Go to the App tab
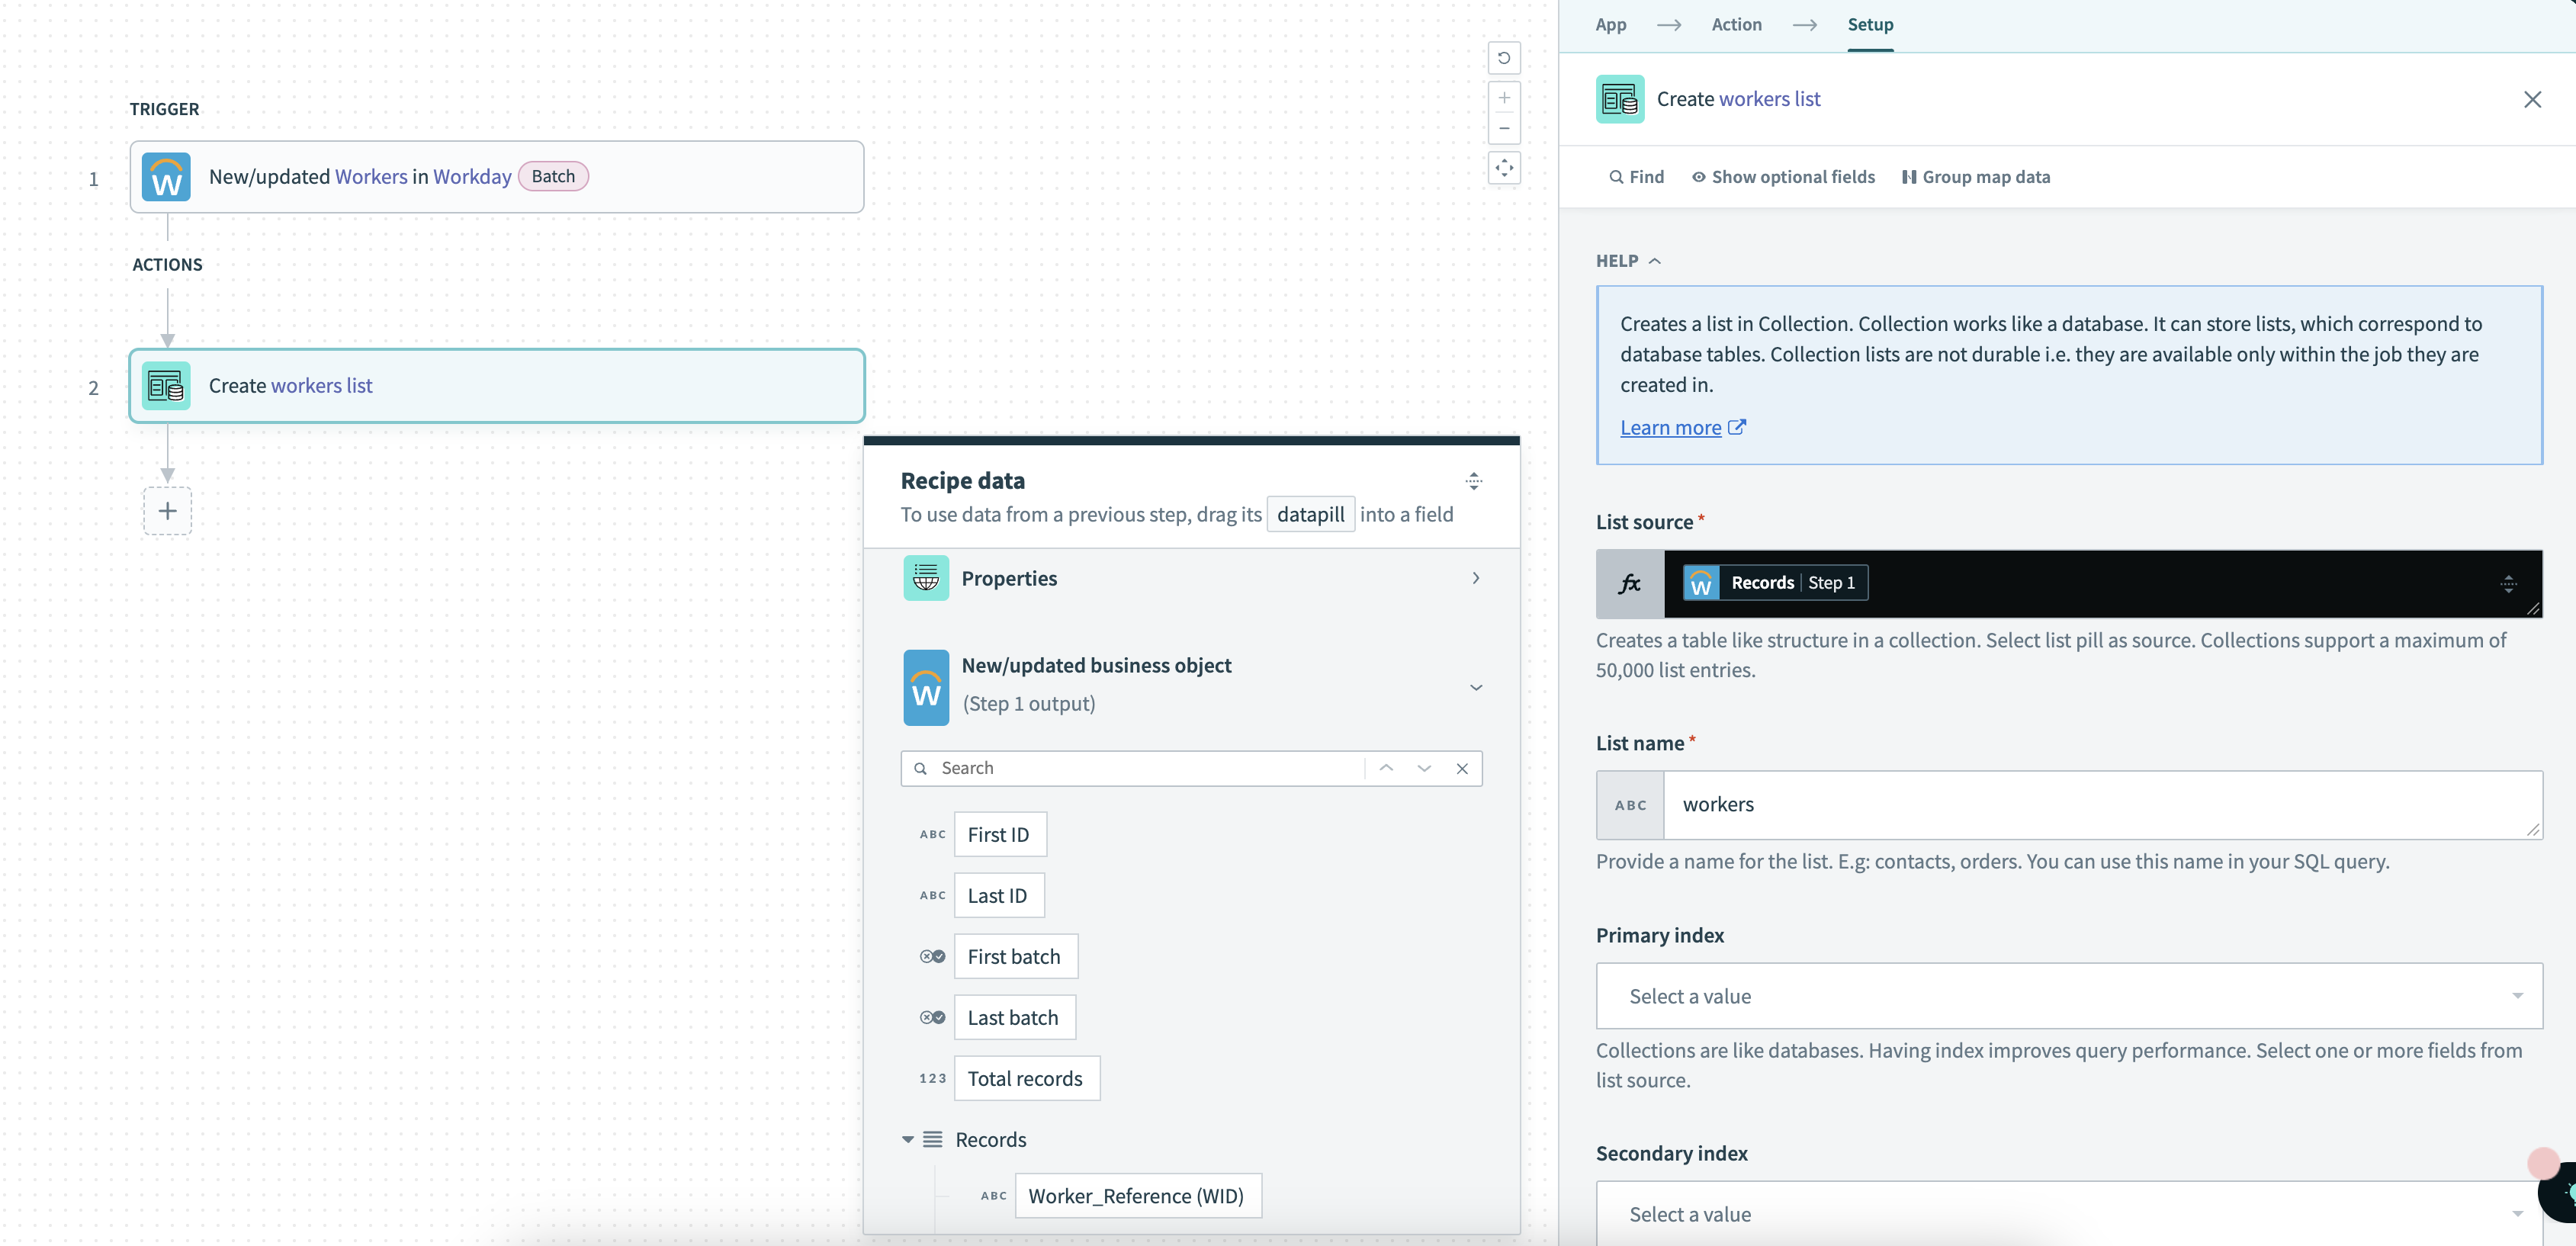The height and width of the screenshot is (1246, 2576). click(x=1610, y=25)
